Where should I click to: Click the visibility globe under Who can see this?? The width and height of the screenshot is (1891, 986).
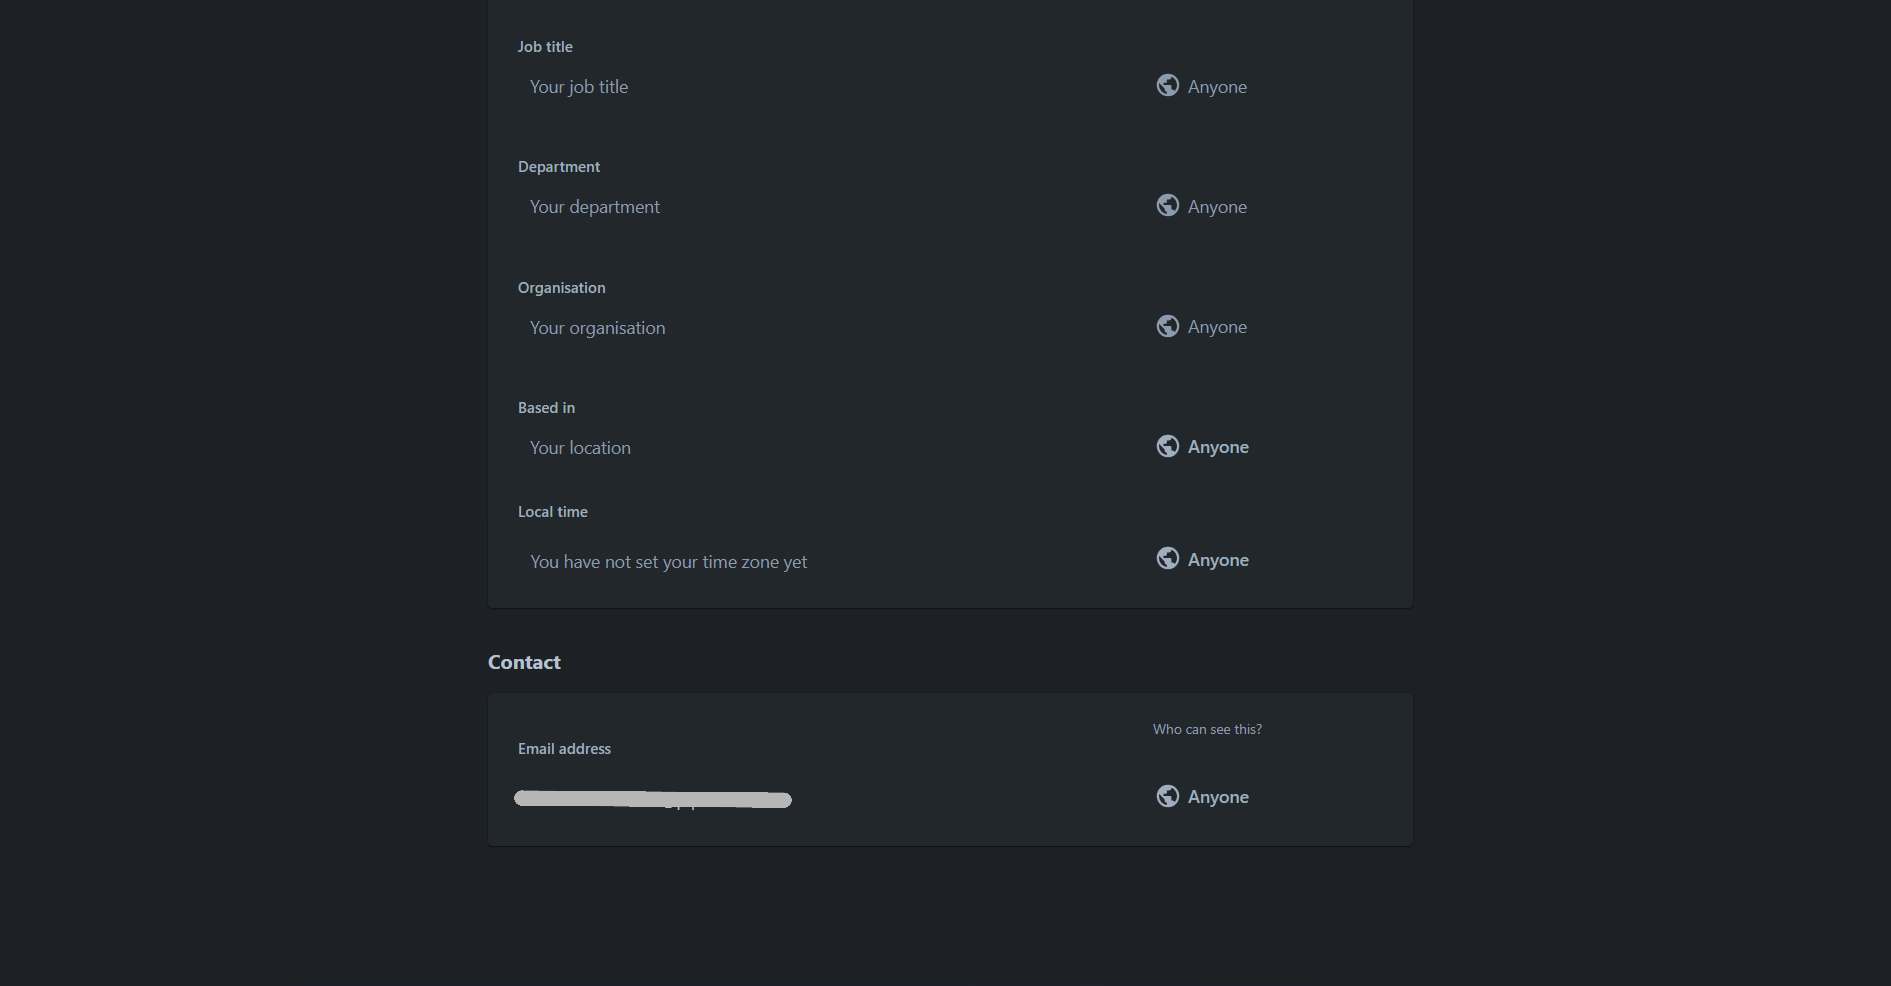[1167, 796]
